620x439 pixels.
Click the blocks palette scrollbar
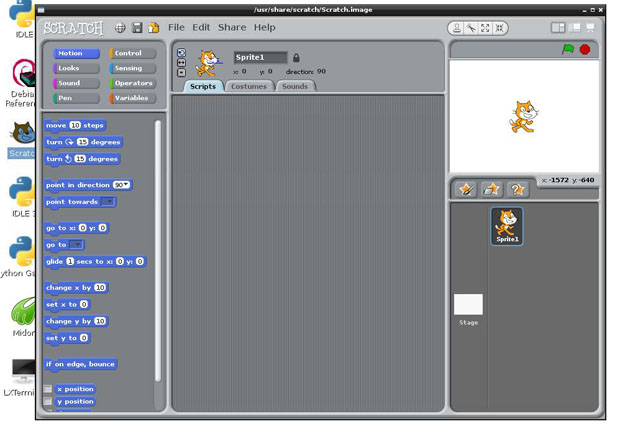pyautogui.click(x=158, y=251)
